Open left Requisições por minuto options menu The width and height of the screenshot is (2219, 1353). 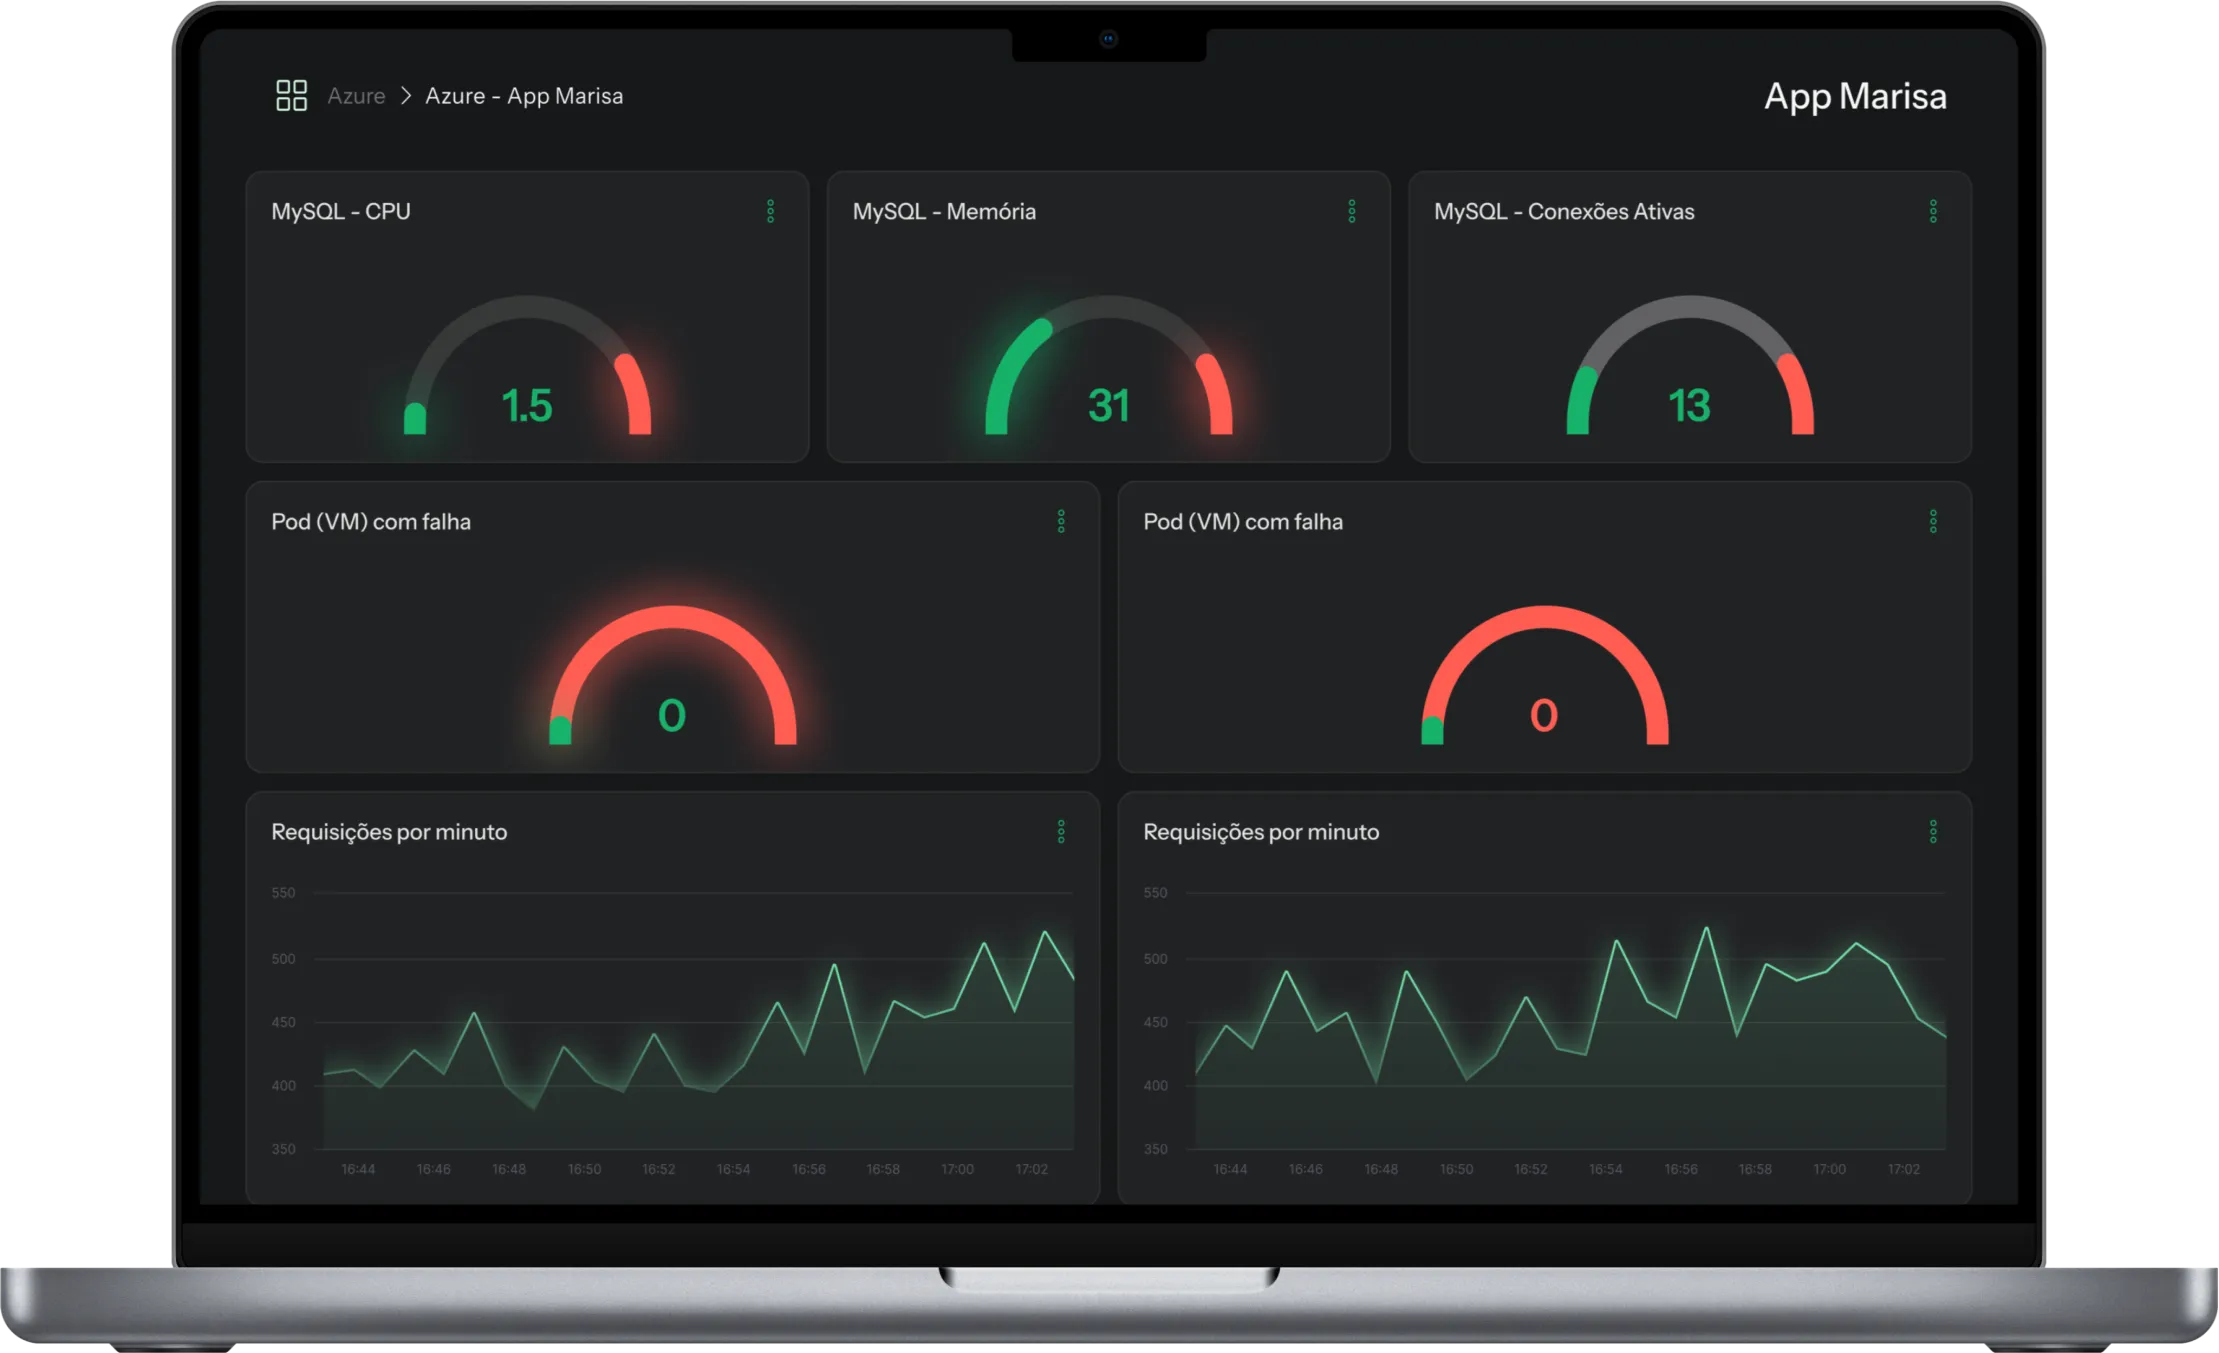coord(1061,831)
